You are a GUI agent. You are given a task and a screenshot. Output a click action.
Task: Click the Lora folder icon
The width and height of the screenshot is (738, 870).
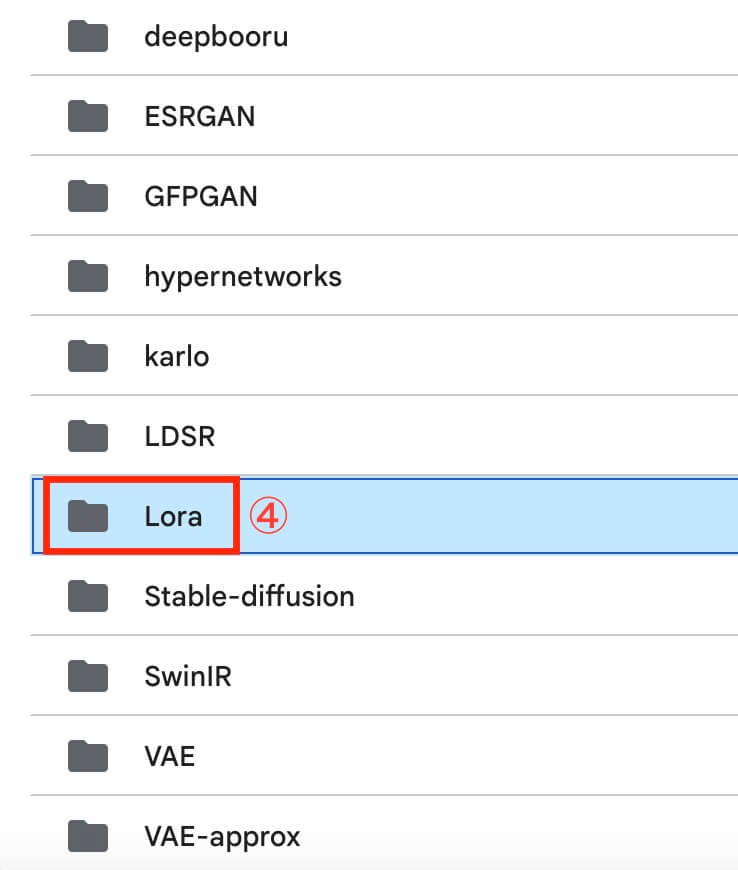coord(88,516)
